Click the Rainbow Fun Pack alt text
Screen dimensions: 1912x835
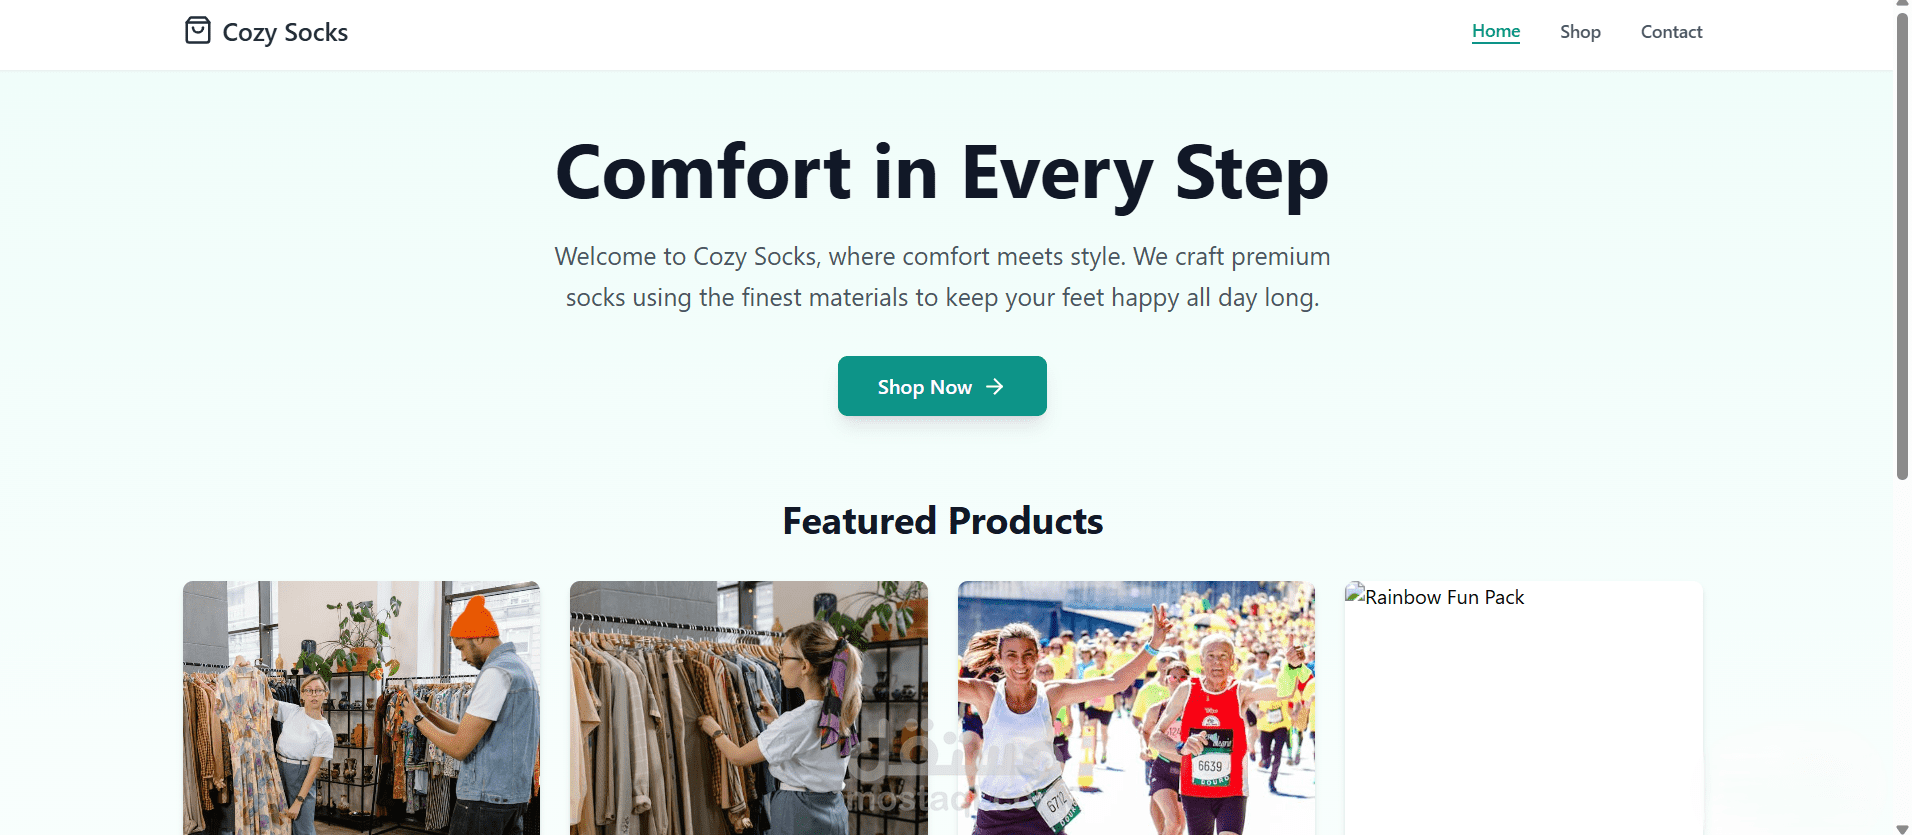[x=1444, y=597]
